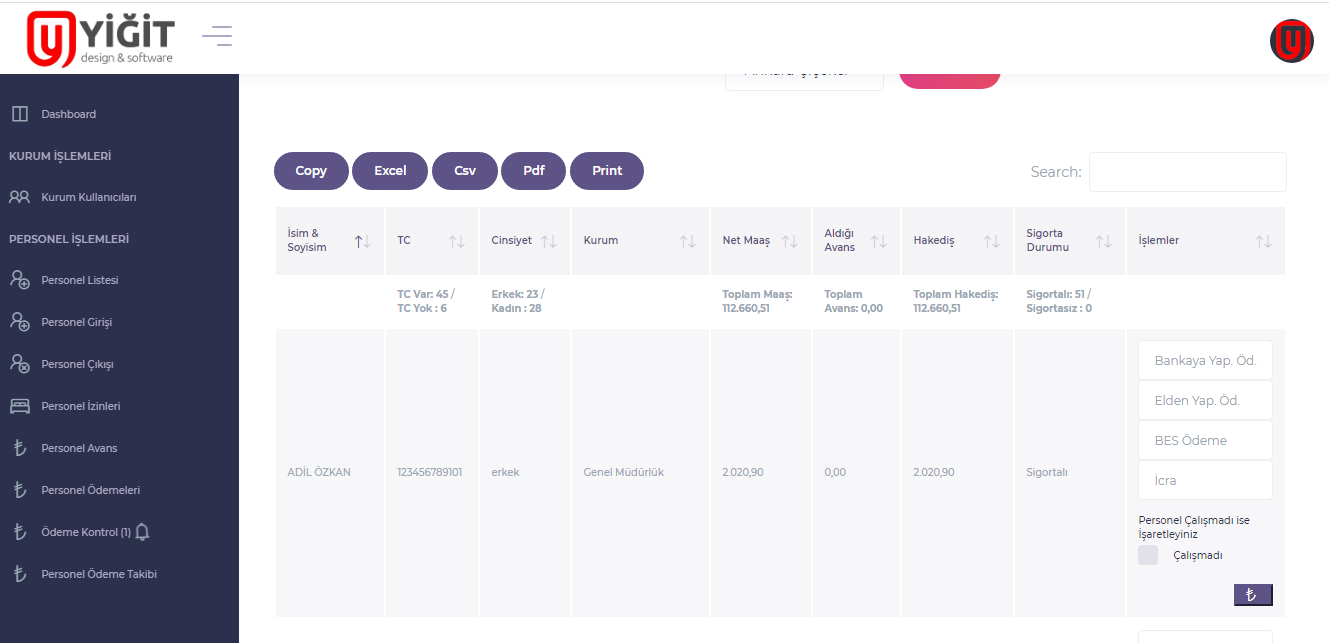Sort by İşlemler column arrows
The height and width of the screenshot is (643, 1329).
click(x=1264, y=241)
